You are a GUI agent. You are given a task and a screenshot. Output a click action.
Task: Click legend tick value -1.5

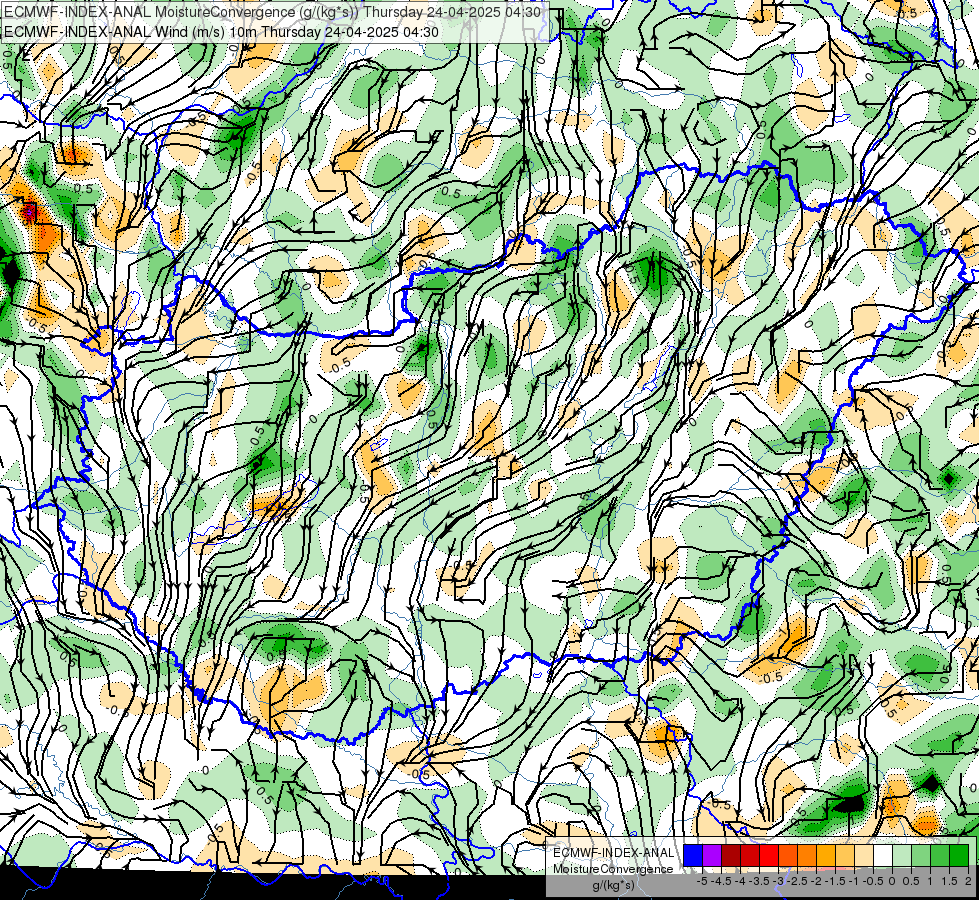pos(835,881)
